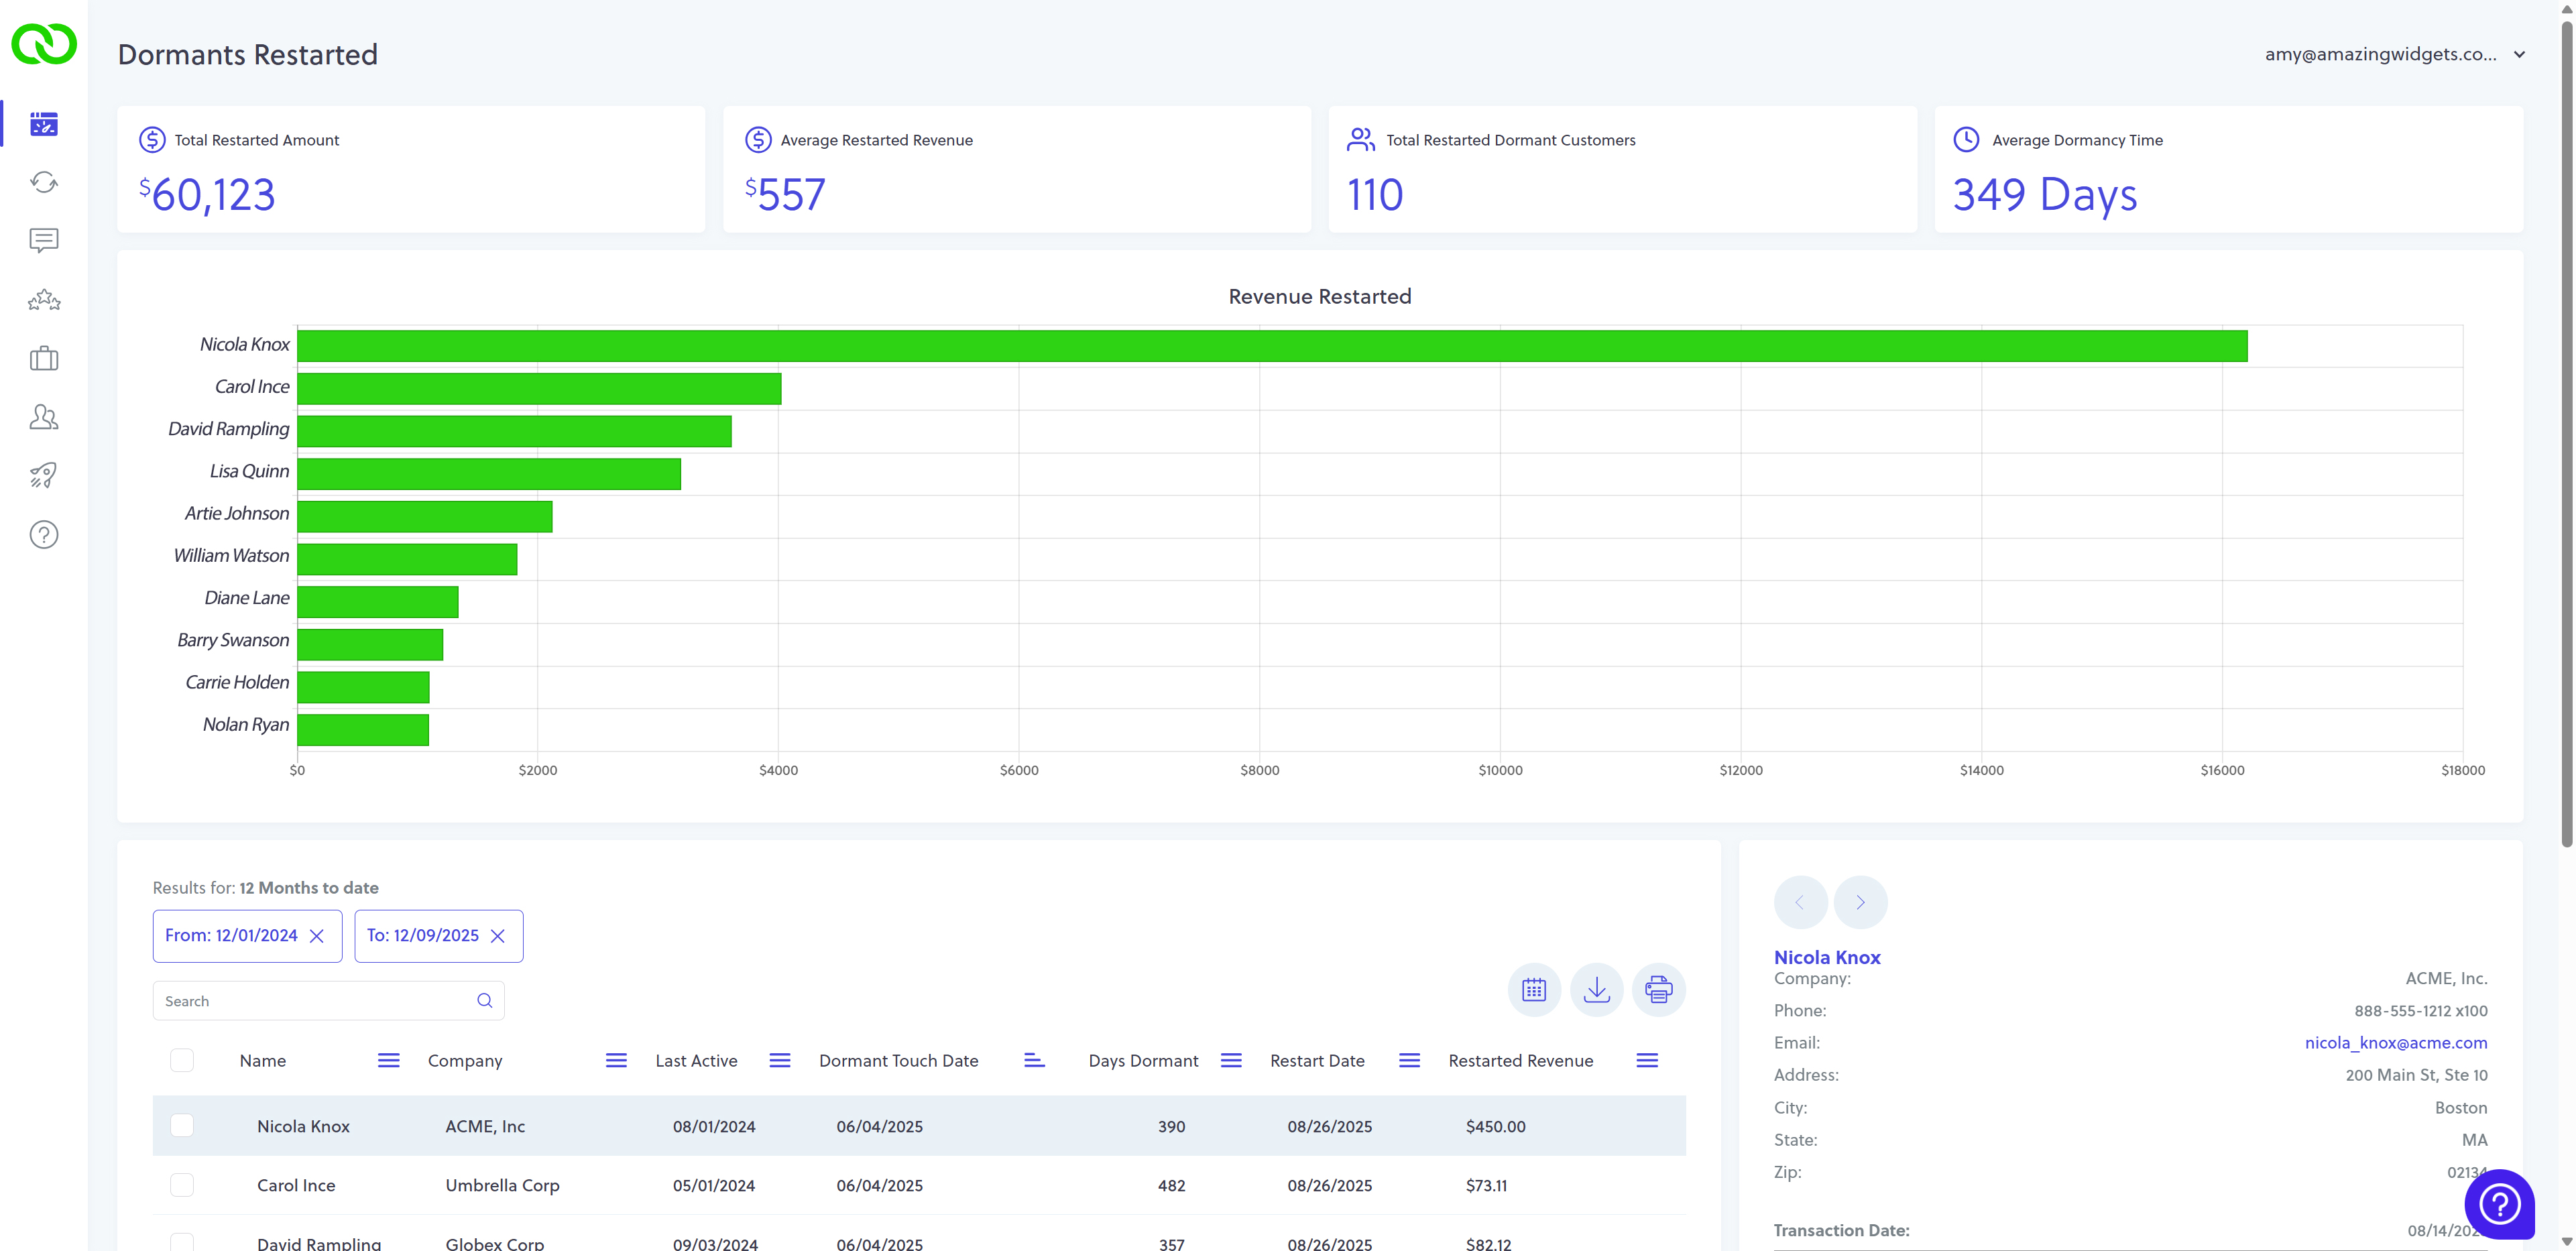The width and height of the screenshot is (2576, 1251).
Task: Click the rocket launch sidebar icon
Action: 44,475
